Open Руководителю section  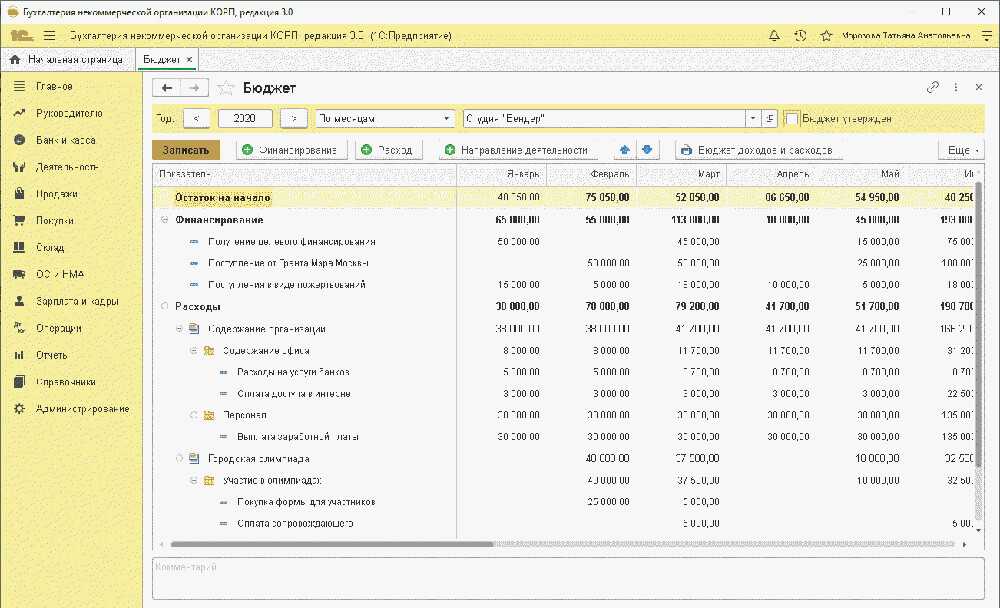pyautogui.click(x=71, y=113)
